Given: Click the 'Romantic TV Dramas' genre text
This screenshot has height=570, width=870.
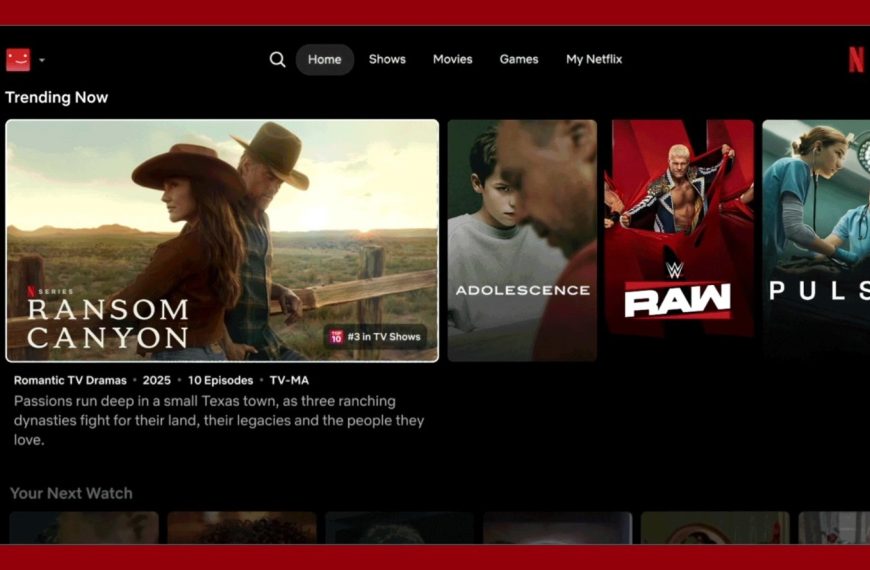Looking at the screenshot, I should [70, 380].
